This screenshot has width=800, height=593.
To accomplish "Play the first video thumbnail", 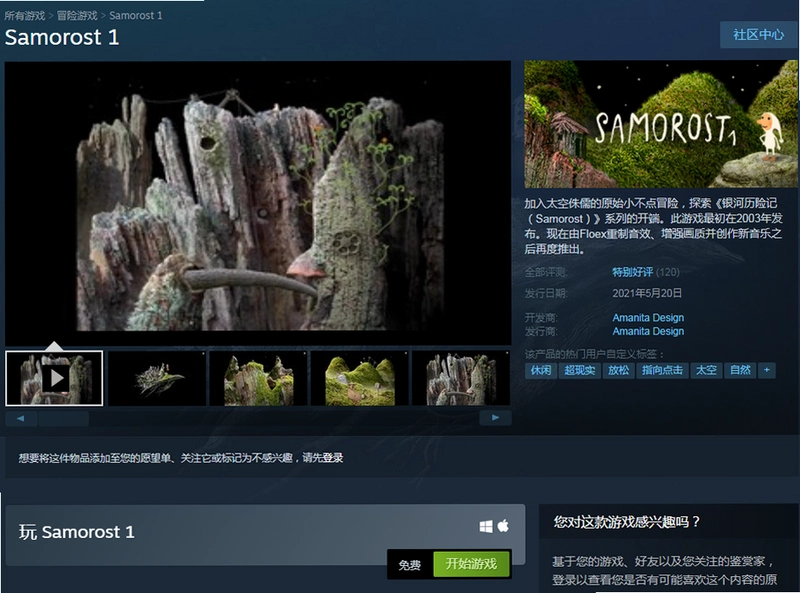I will [x=54, y=378].
